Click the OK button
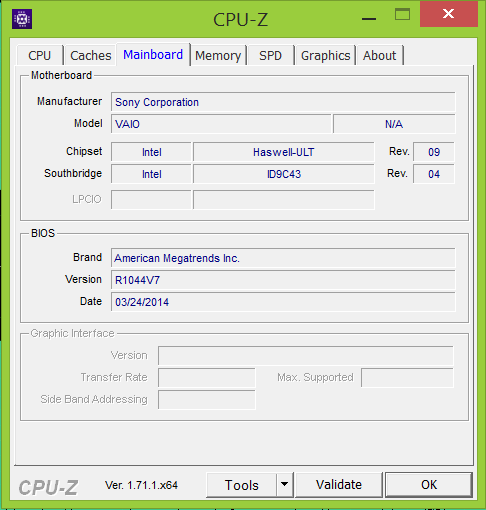Viewport: 486px width, 510px height. coord(429,485)
